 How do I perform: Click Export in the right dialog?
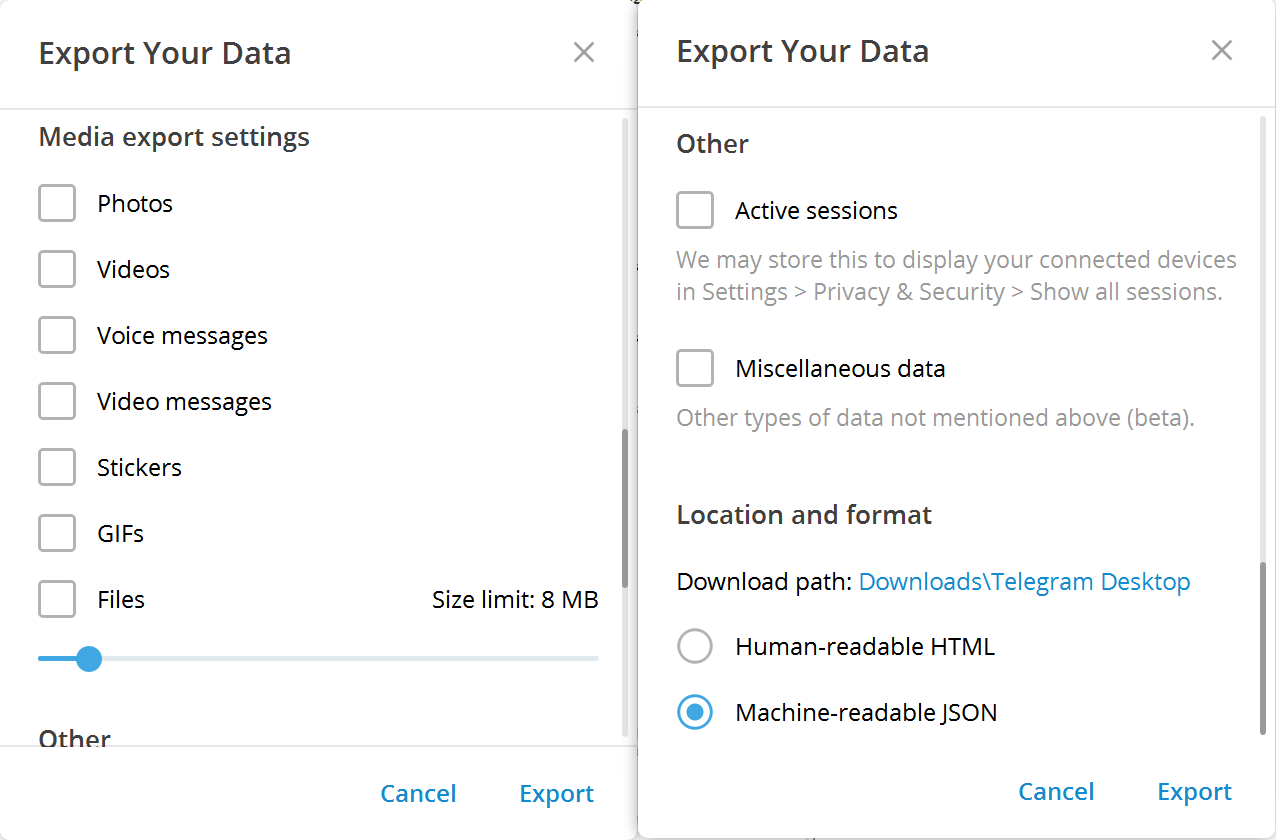[1194, 792]
